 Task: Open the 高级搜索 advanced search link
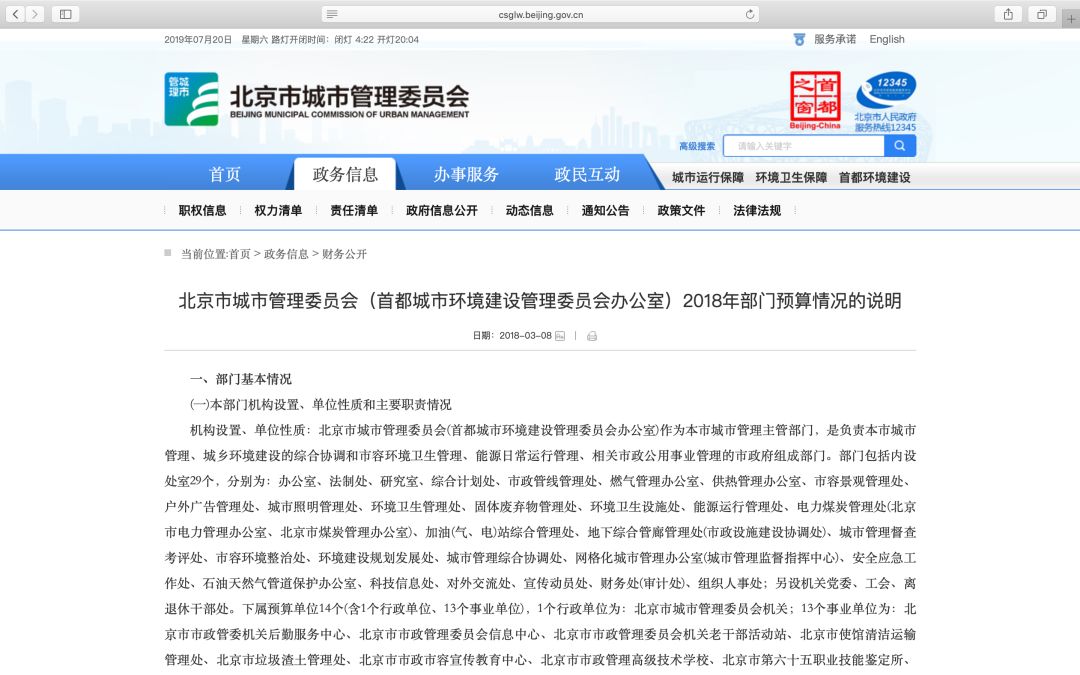(697, 146)
